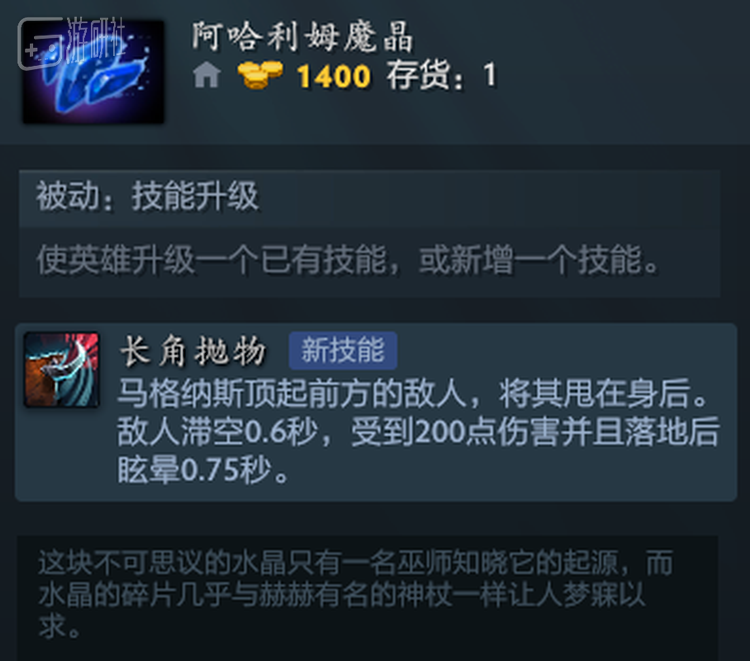Click the 长角抛物 ability name
This screenshot has height=661, width=750.
tap(193, 352)
